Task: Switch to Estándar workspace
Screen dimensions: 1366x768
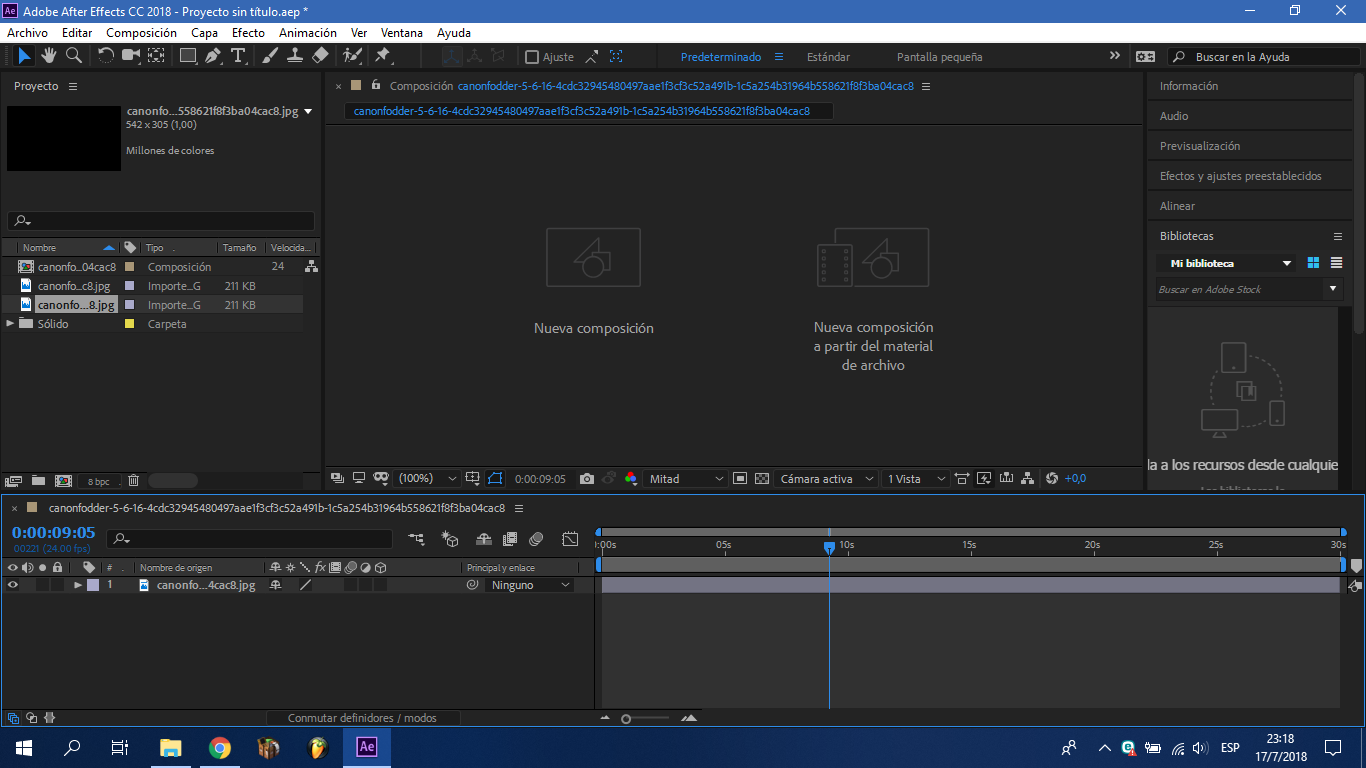Action: tap(828, 57)
